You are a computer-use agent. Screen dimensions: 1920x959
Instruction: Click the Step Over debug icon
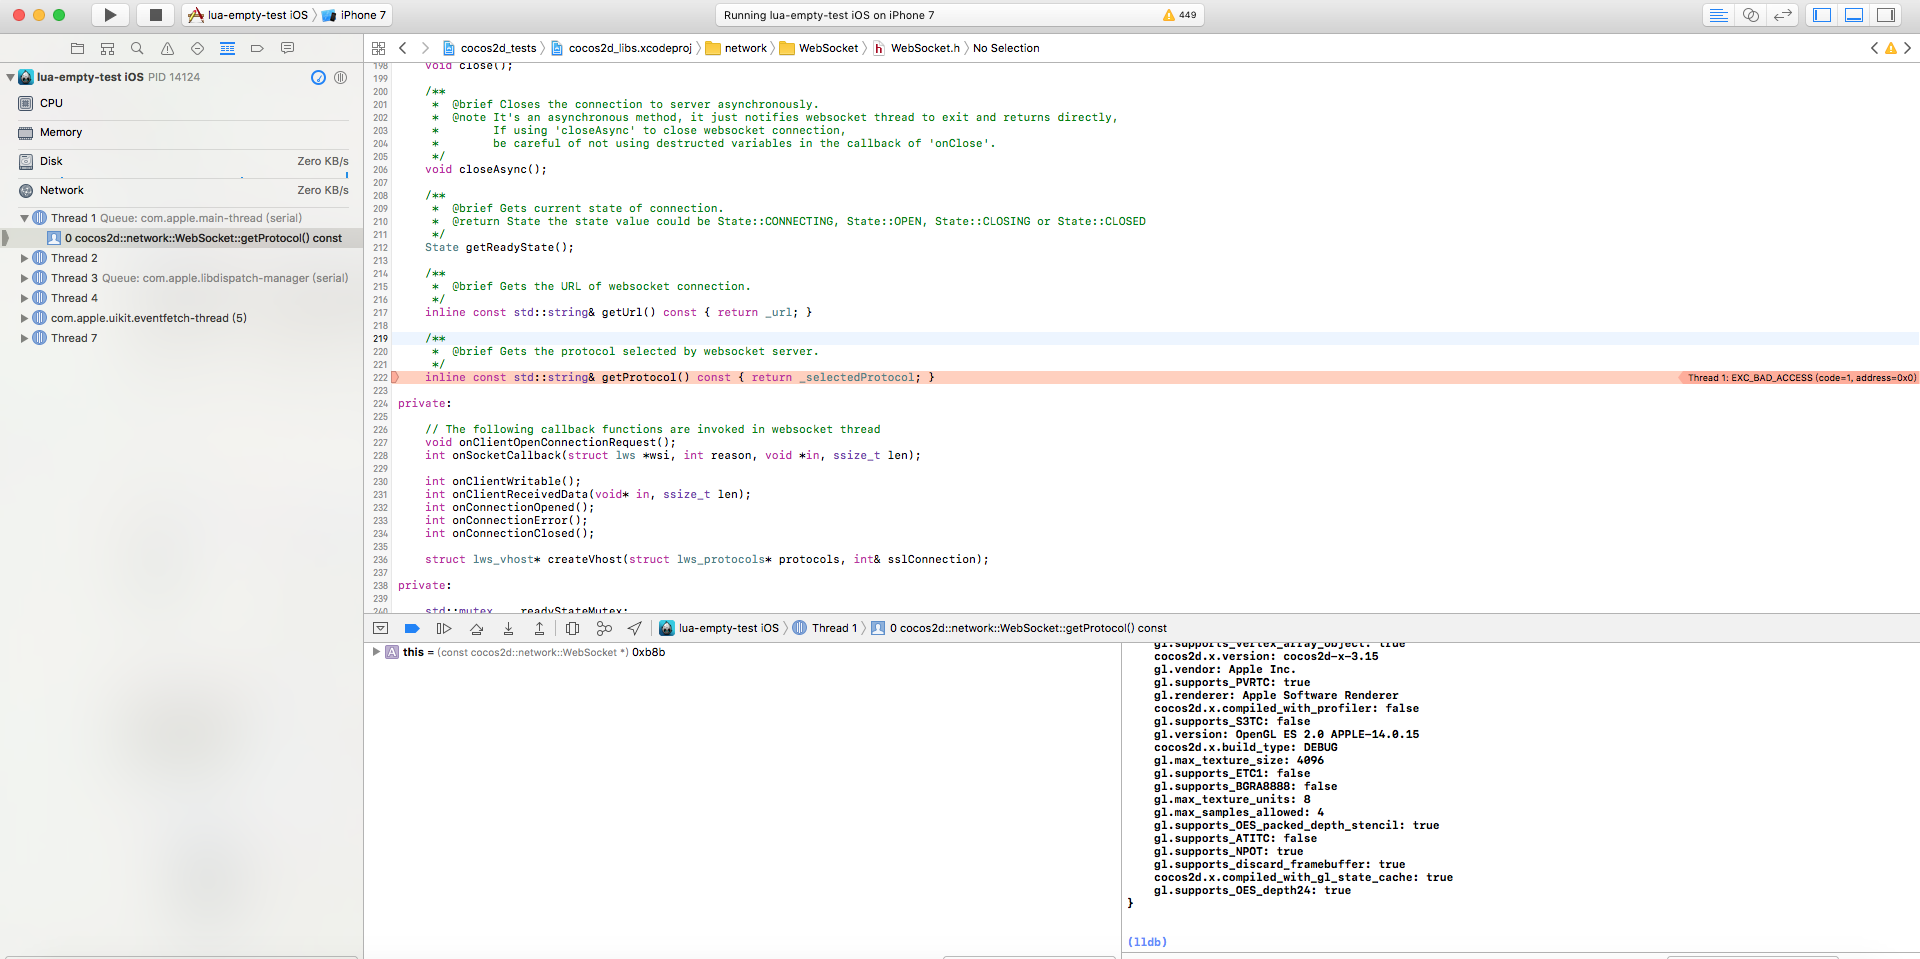coord(476,629)
